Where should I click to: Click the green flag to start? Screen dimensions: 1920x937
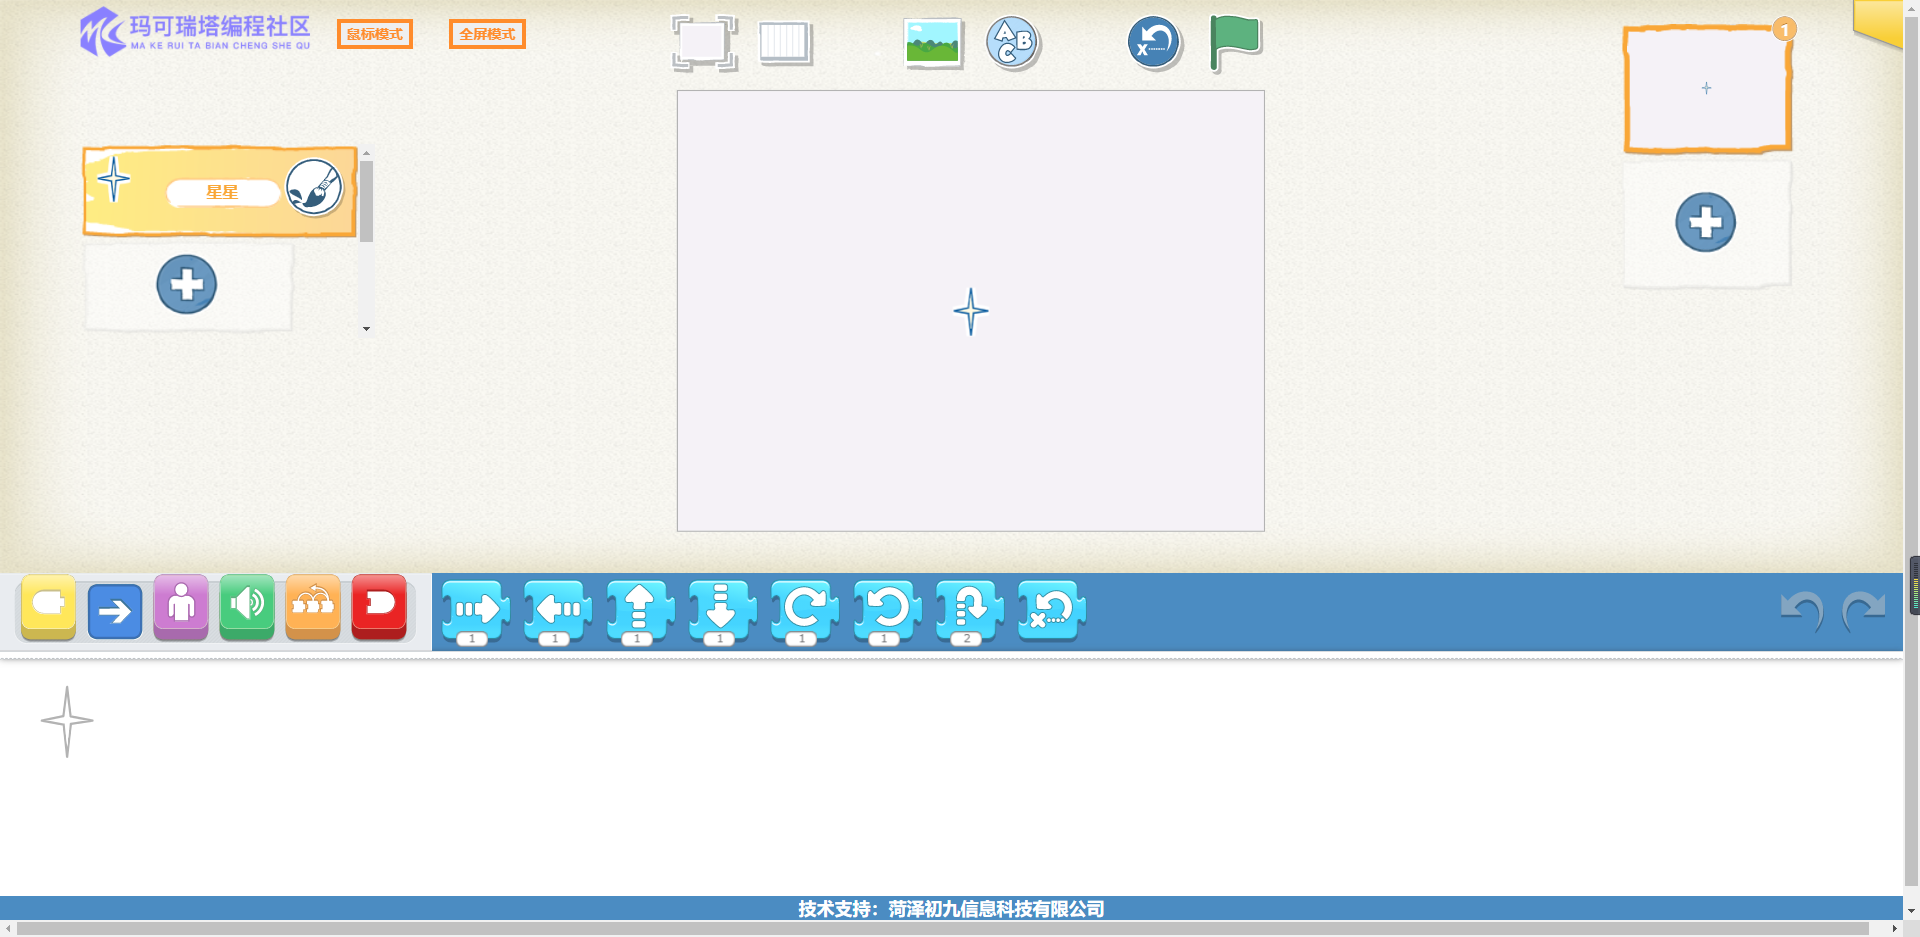[1235, 42]
